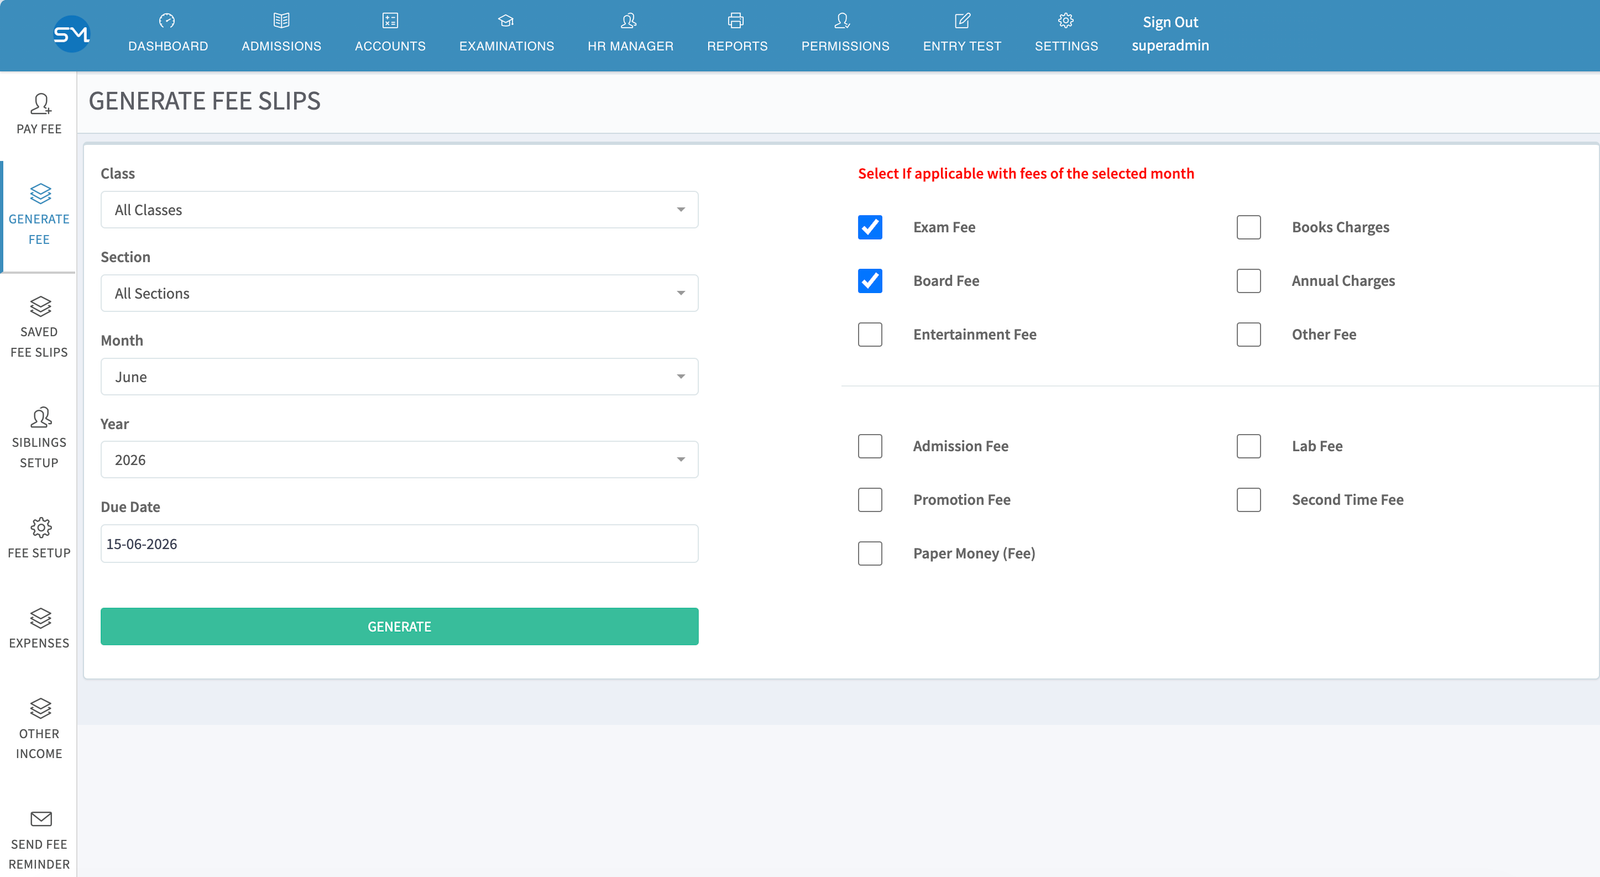Click the Settings gear icon

tap(1066, 20)
